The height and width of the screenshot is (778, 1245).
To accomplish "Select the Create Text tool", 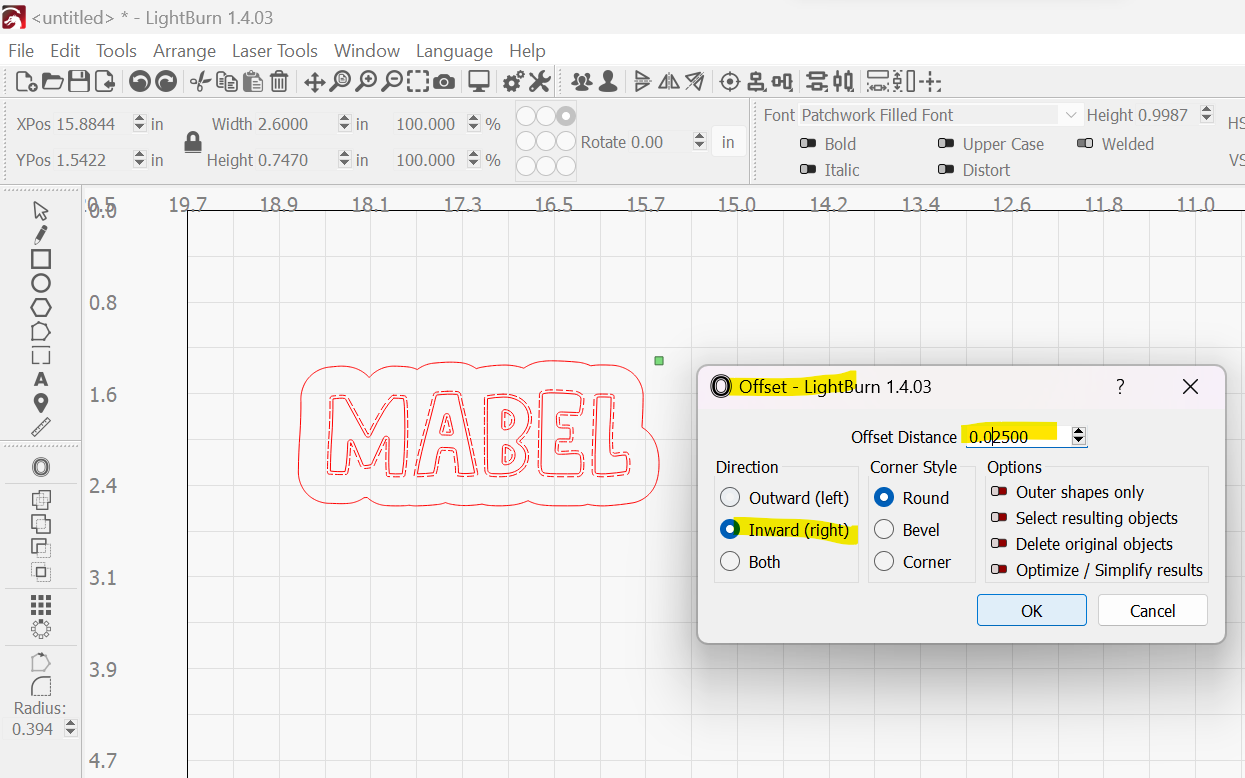I will pyautogui.click(x=41, y=379).
